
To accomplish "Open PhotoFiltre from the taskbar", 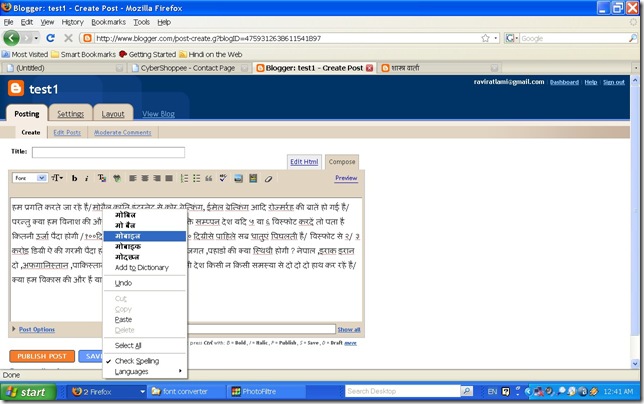I will [x=267, y=392].
